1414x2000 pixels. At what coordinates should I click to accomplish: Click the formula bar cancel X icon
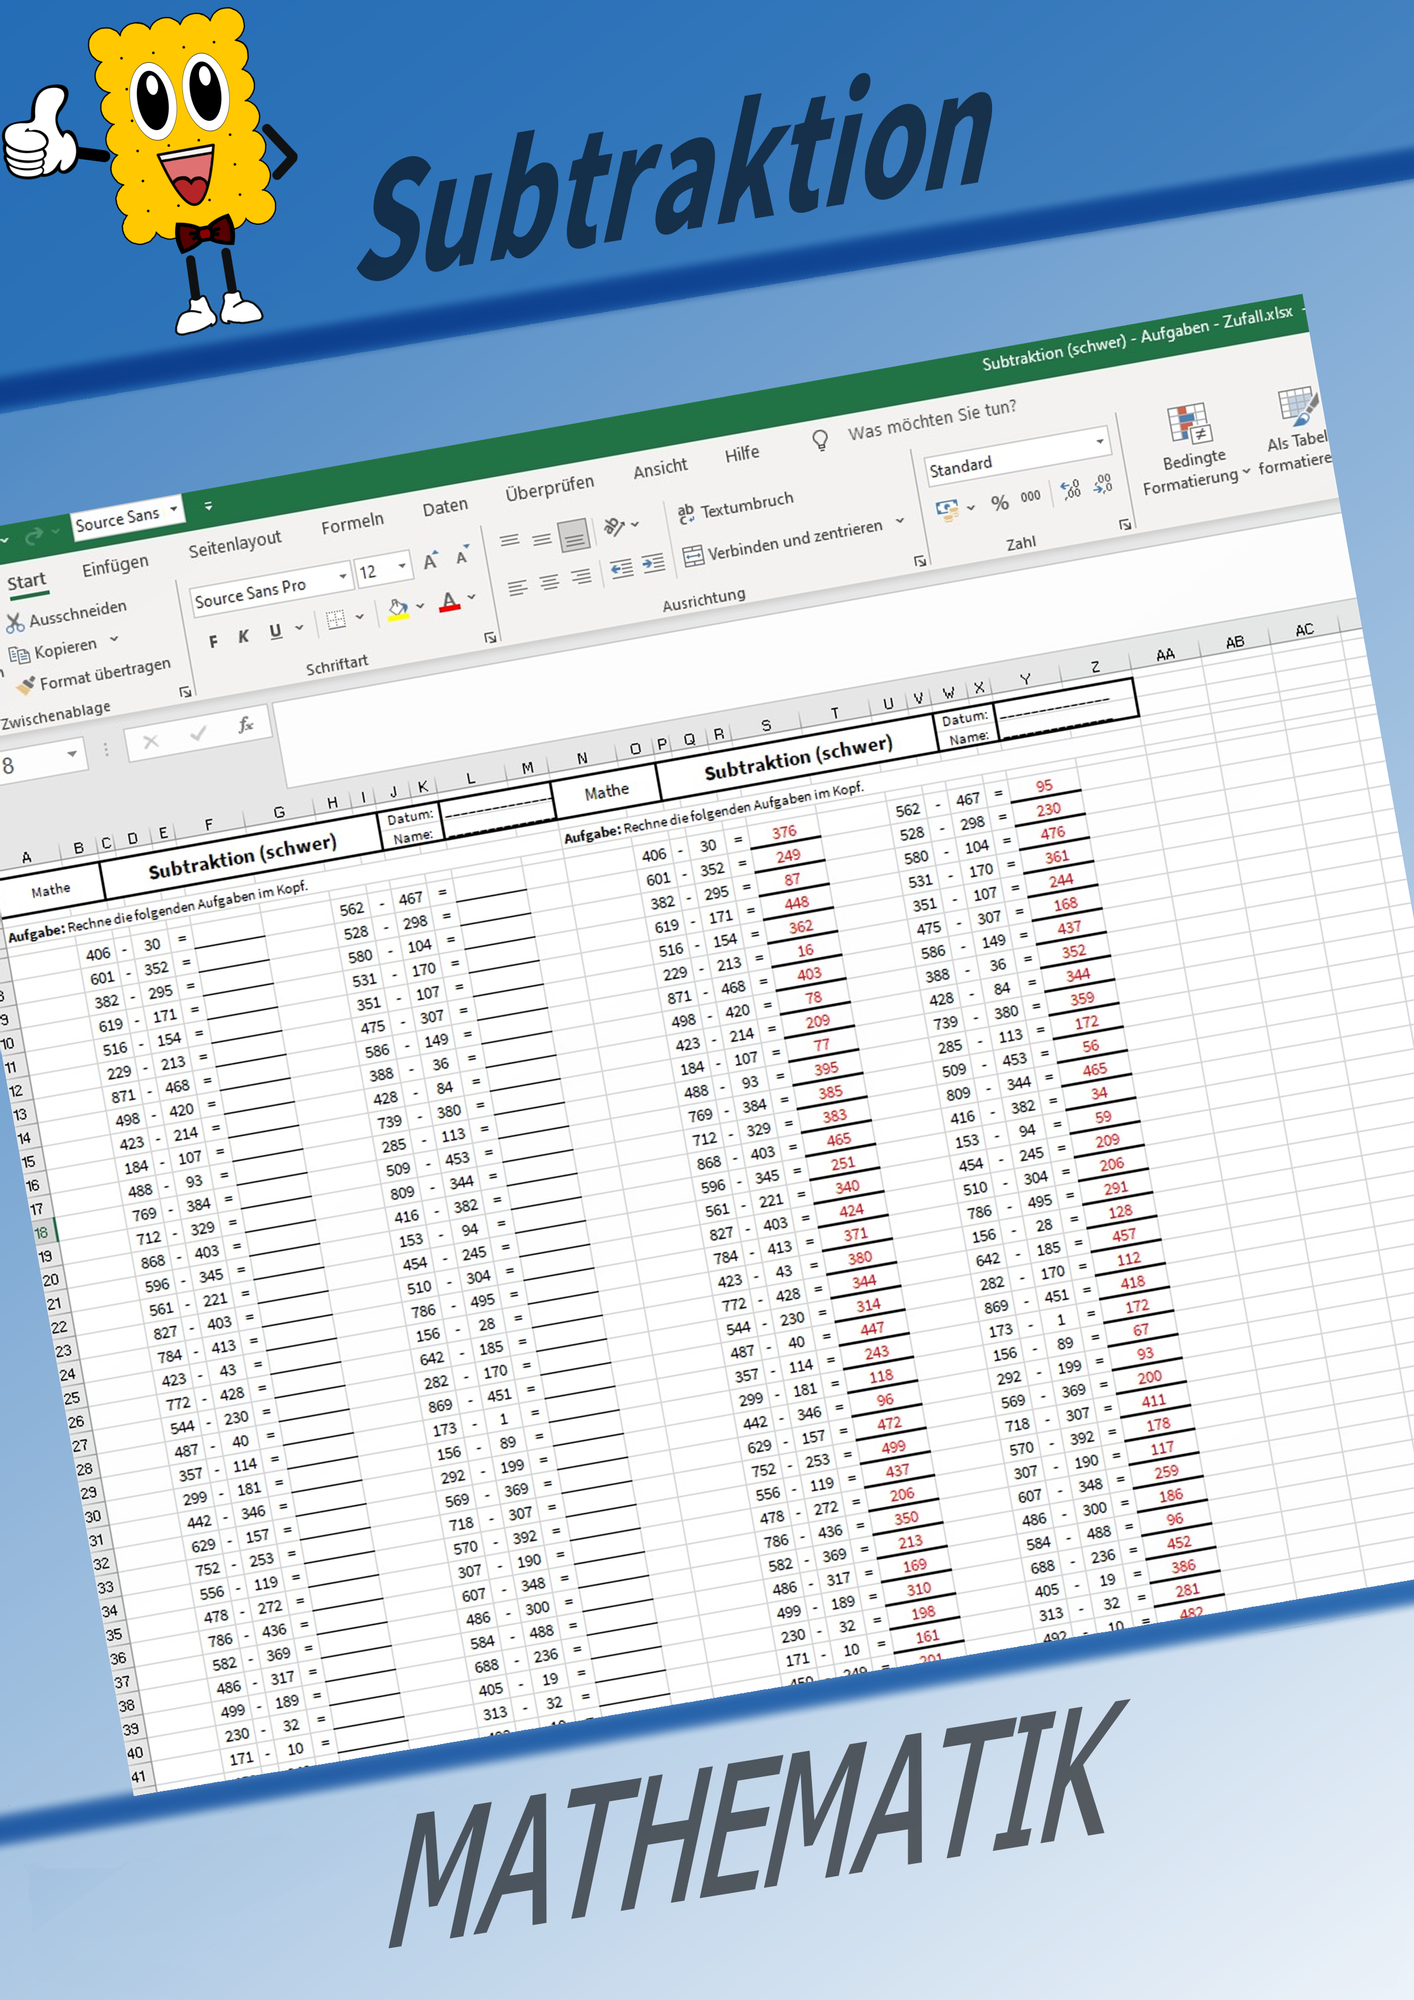(151, 741)
